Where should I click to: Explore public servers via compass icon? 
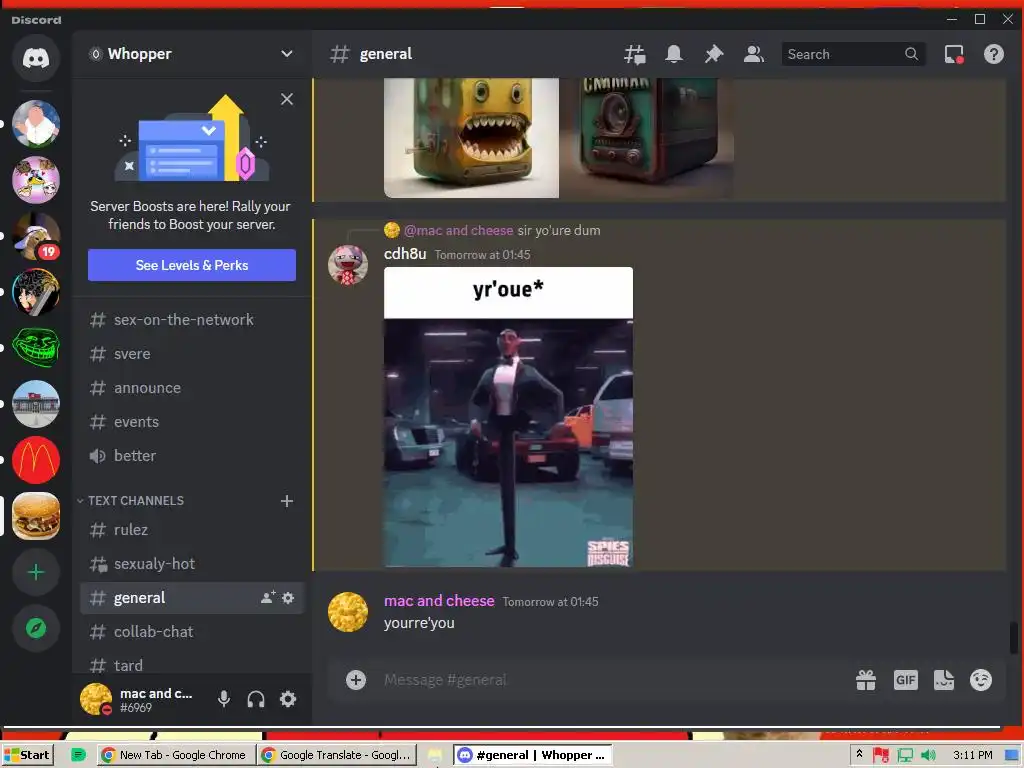[36, 628]
